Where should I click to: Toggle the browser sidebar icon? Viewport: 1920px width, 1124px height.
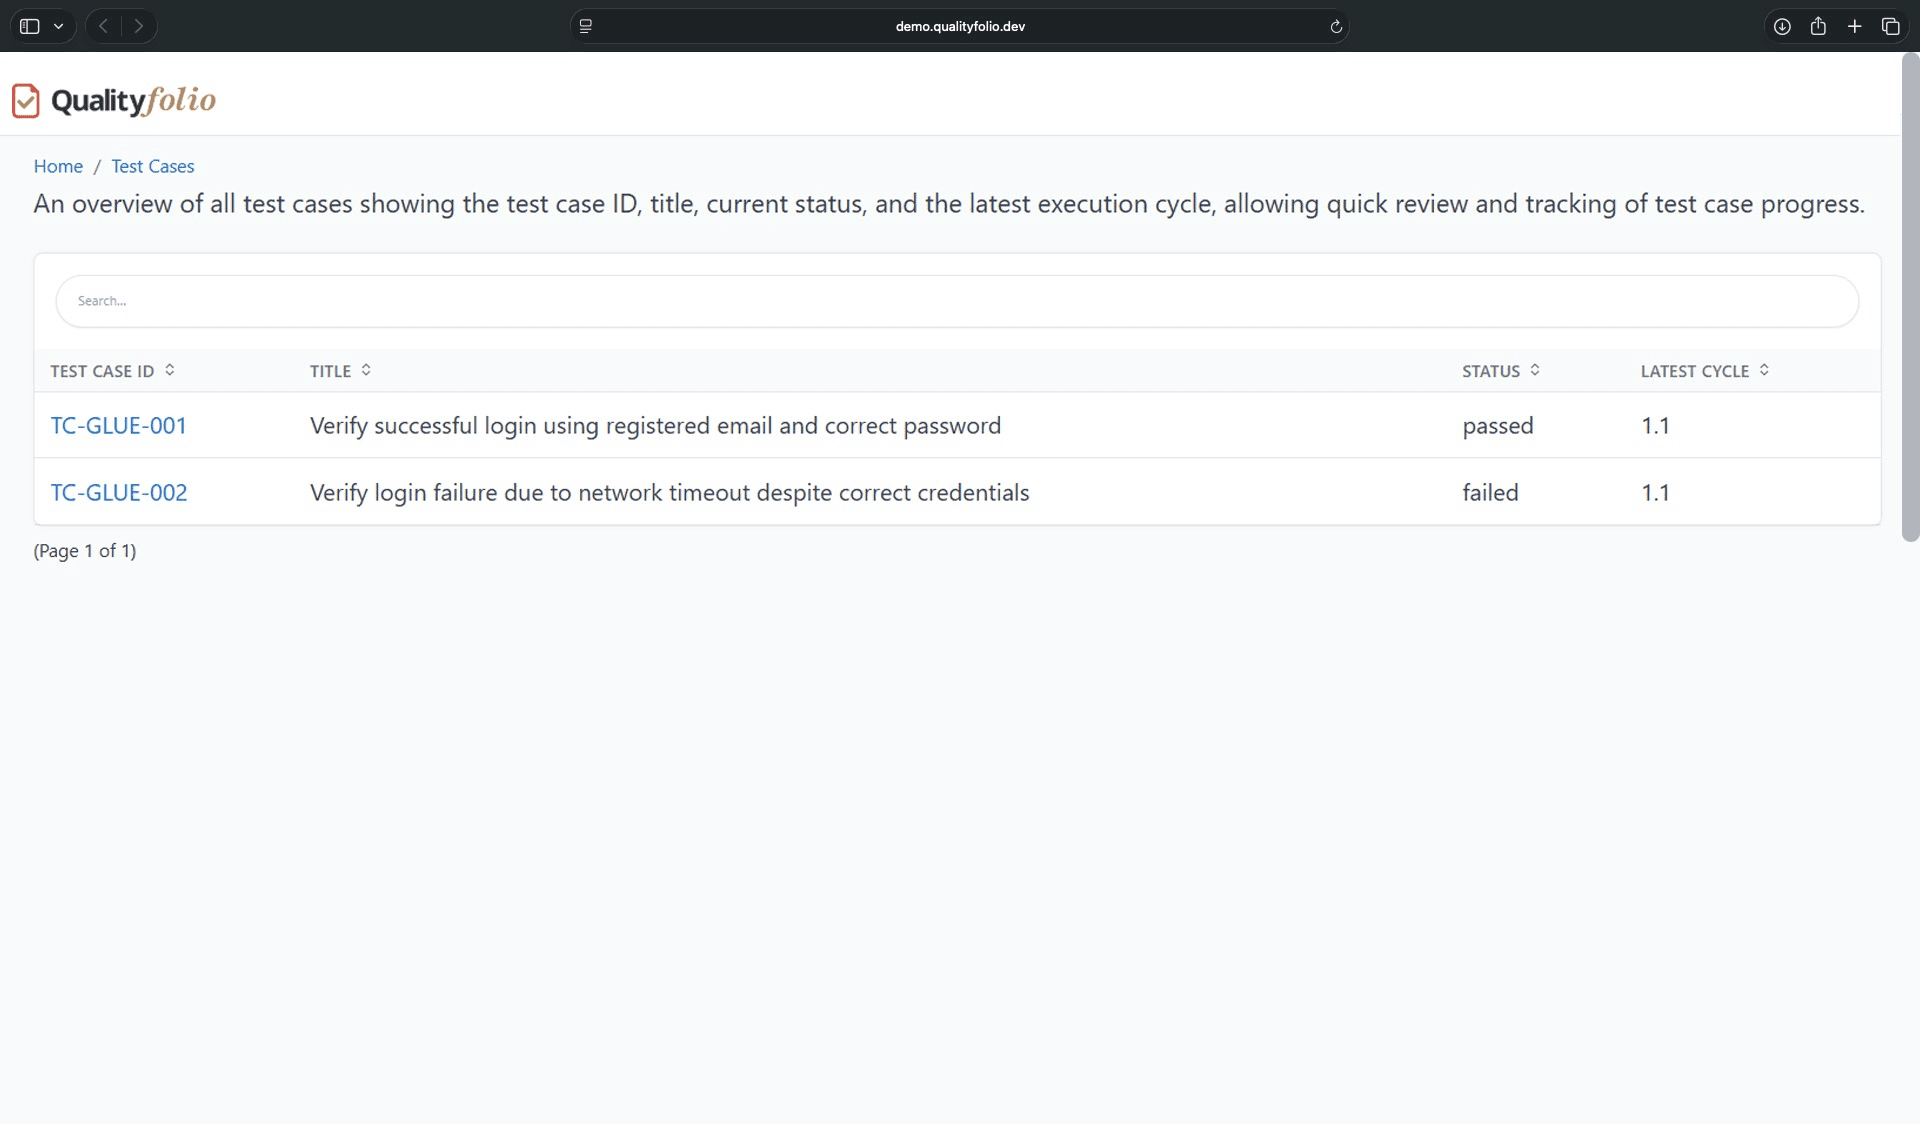30,26
